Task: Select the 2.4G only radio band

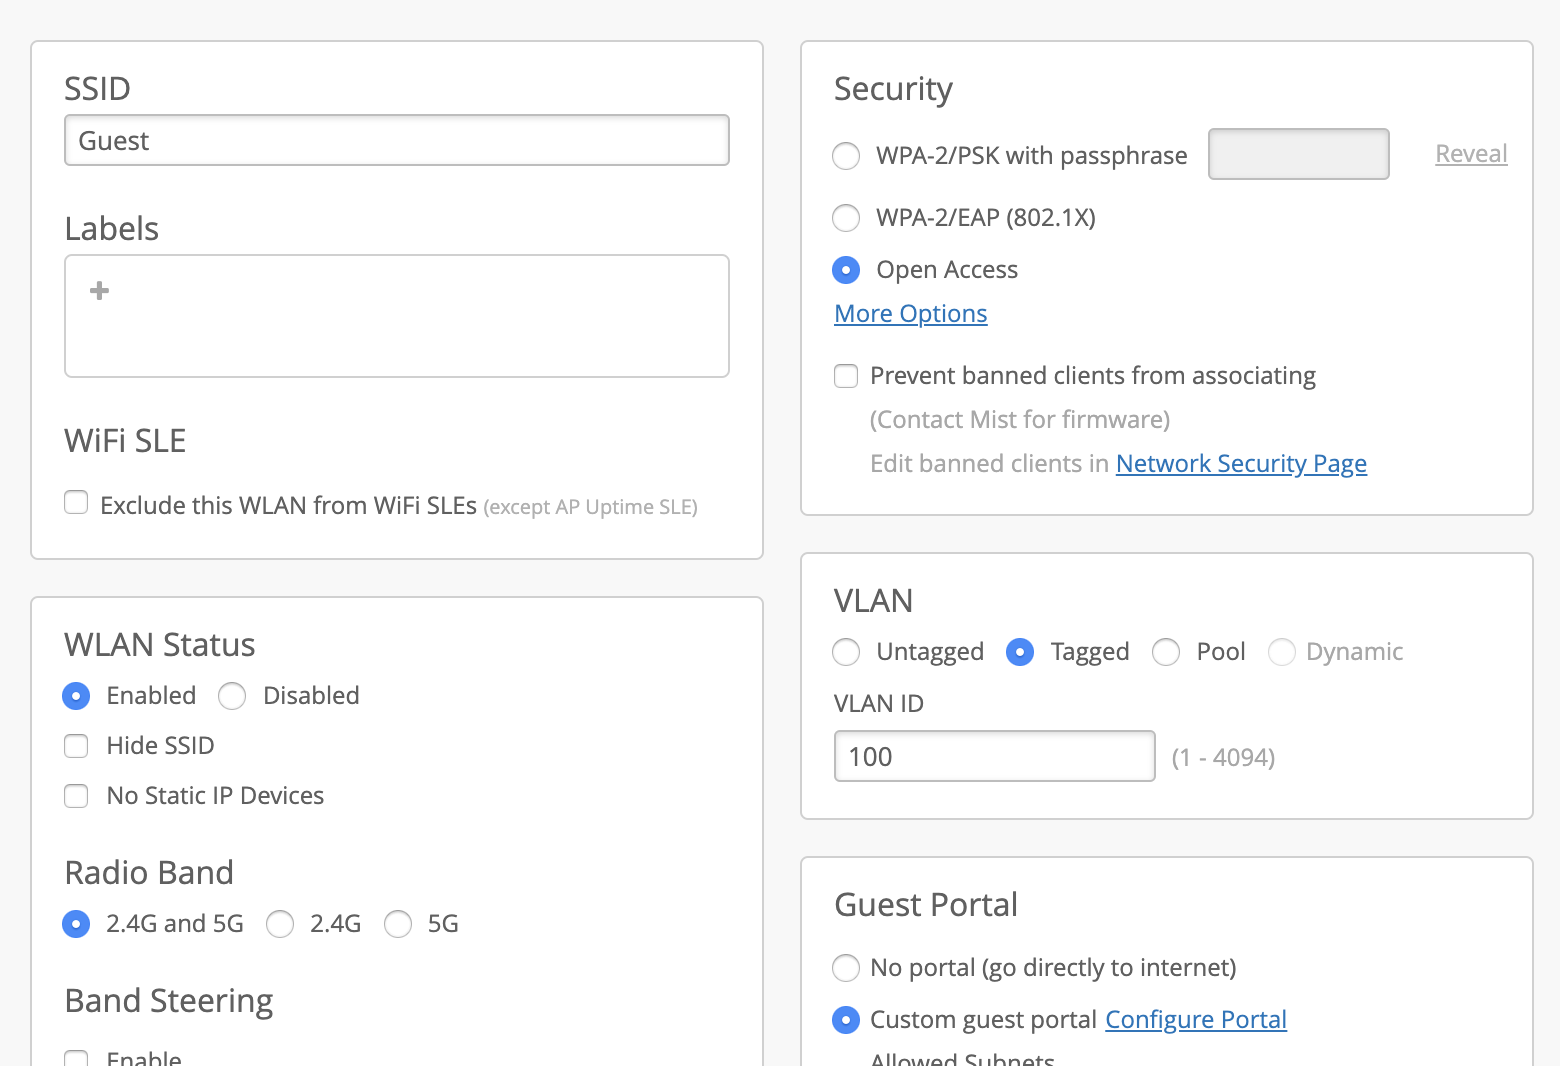Action: 280,924
